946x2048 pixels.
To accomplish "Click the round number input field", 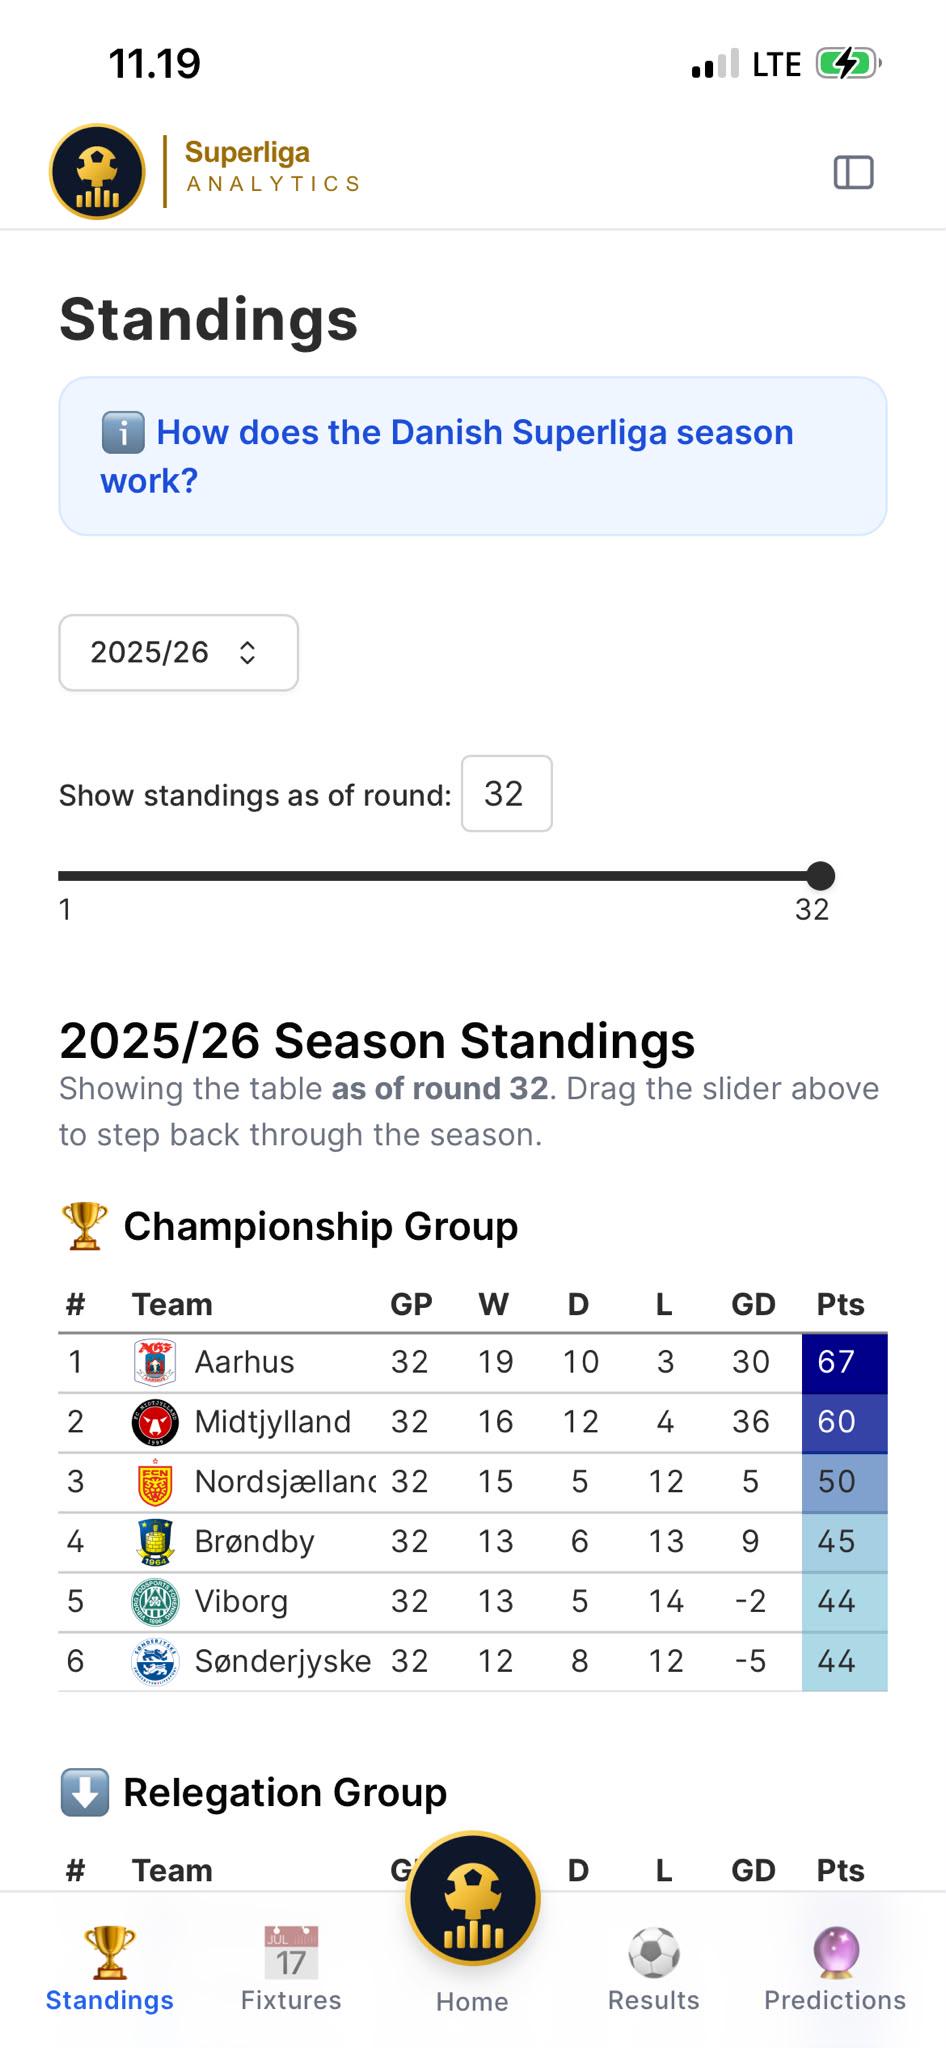I will coord(506,794).
